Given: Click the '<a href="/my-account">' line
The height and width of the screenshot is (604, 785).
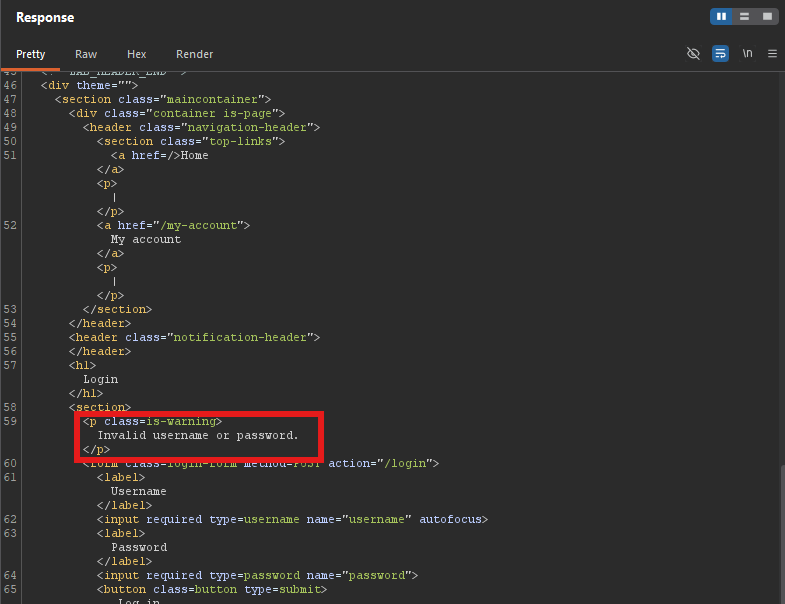Looking at the screenshot, I should pyautogui.click(x=173, y=225).
